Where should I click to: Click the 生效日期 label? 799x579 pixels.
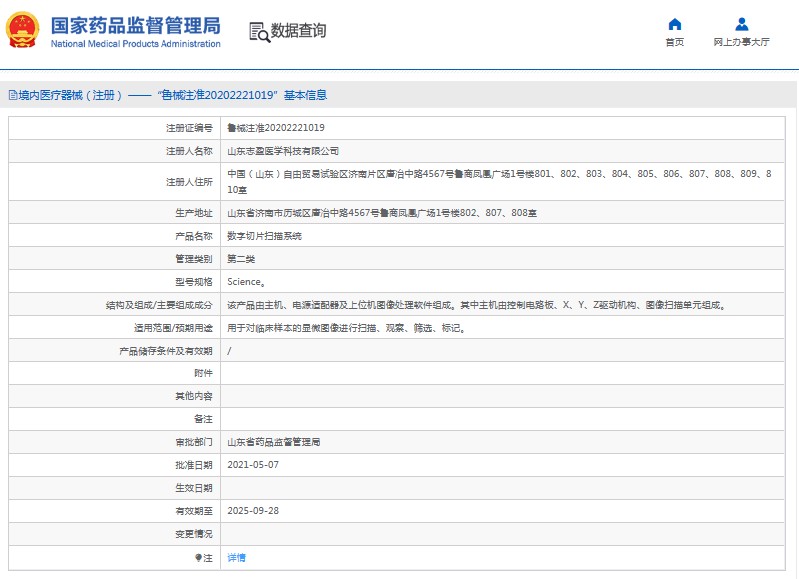194,488
